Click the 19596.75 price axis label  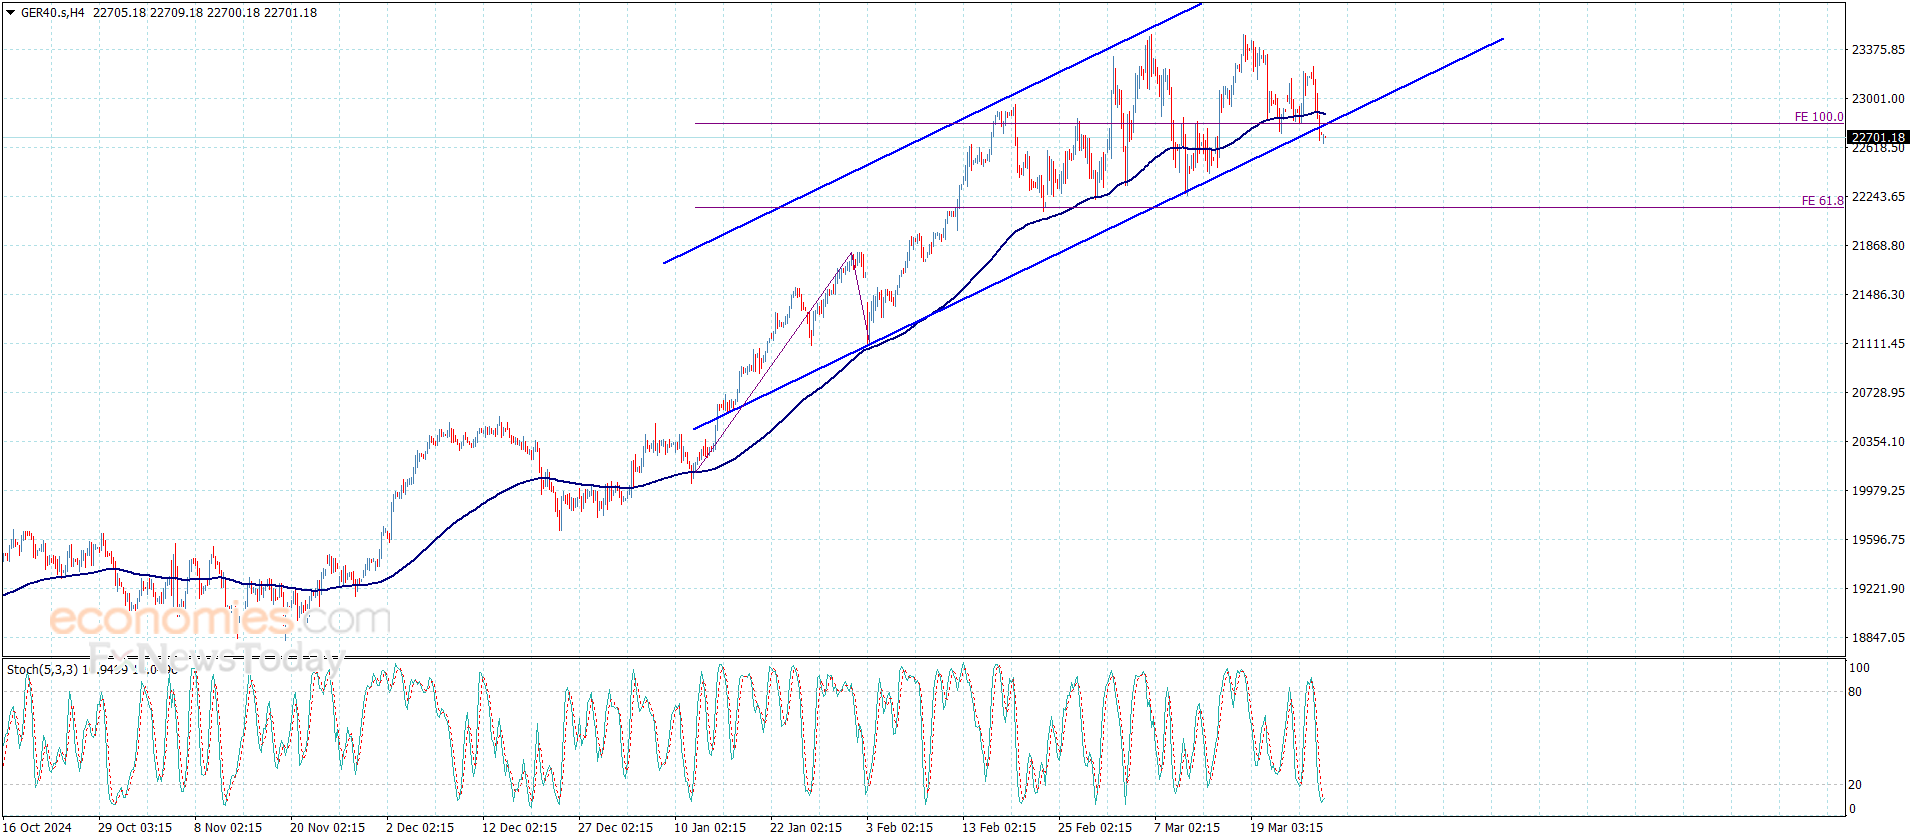[x=1878, y=540]
